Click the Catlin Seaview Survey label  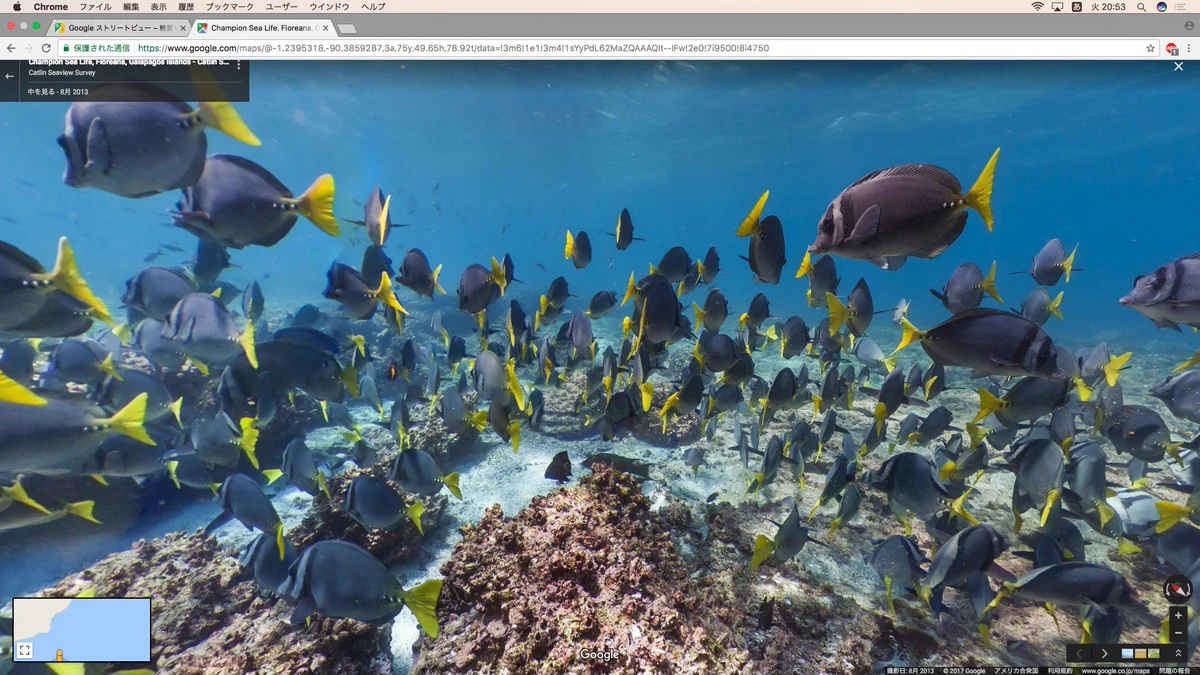pos(60,73)
